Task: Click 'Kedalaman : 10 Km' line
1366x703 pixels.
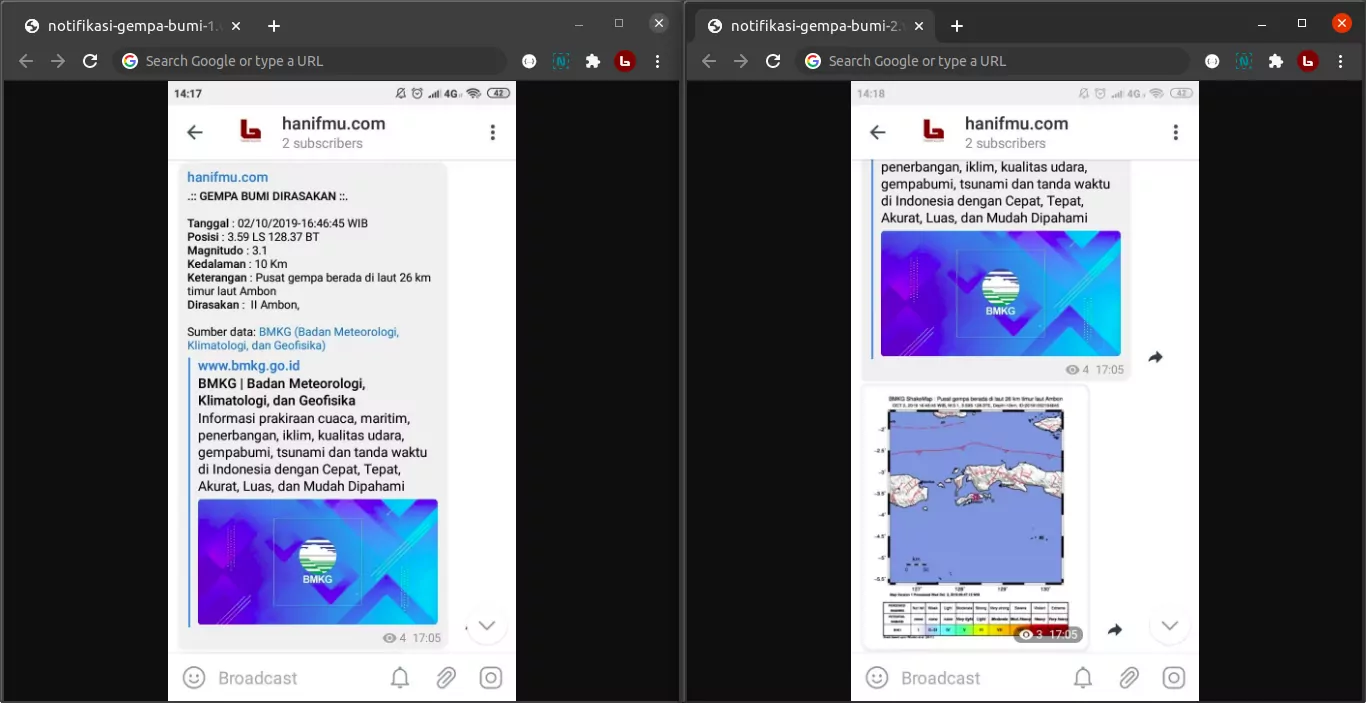Action: 237,264
